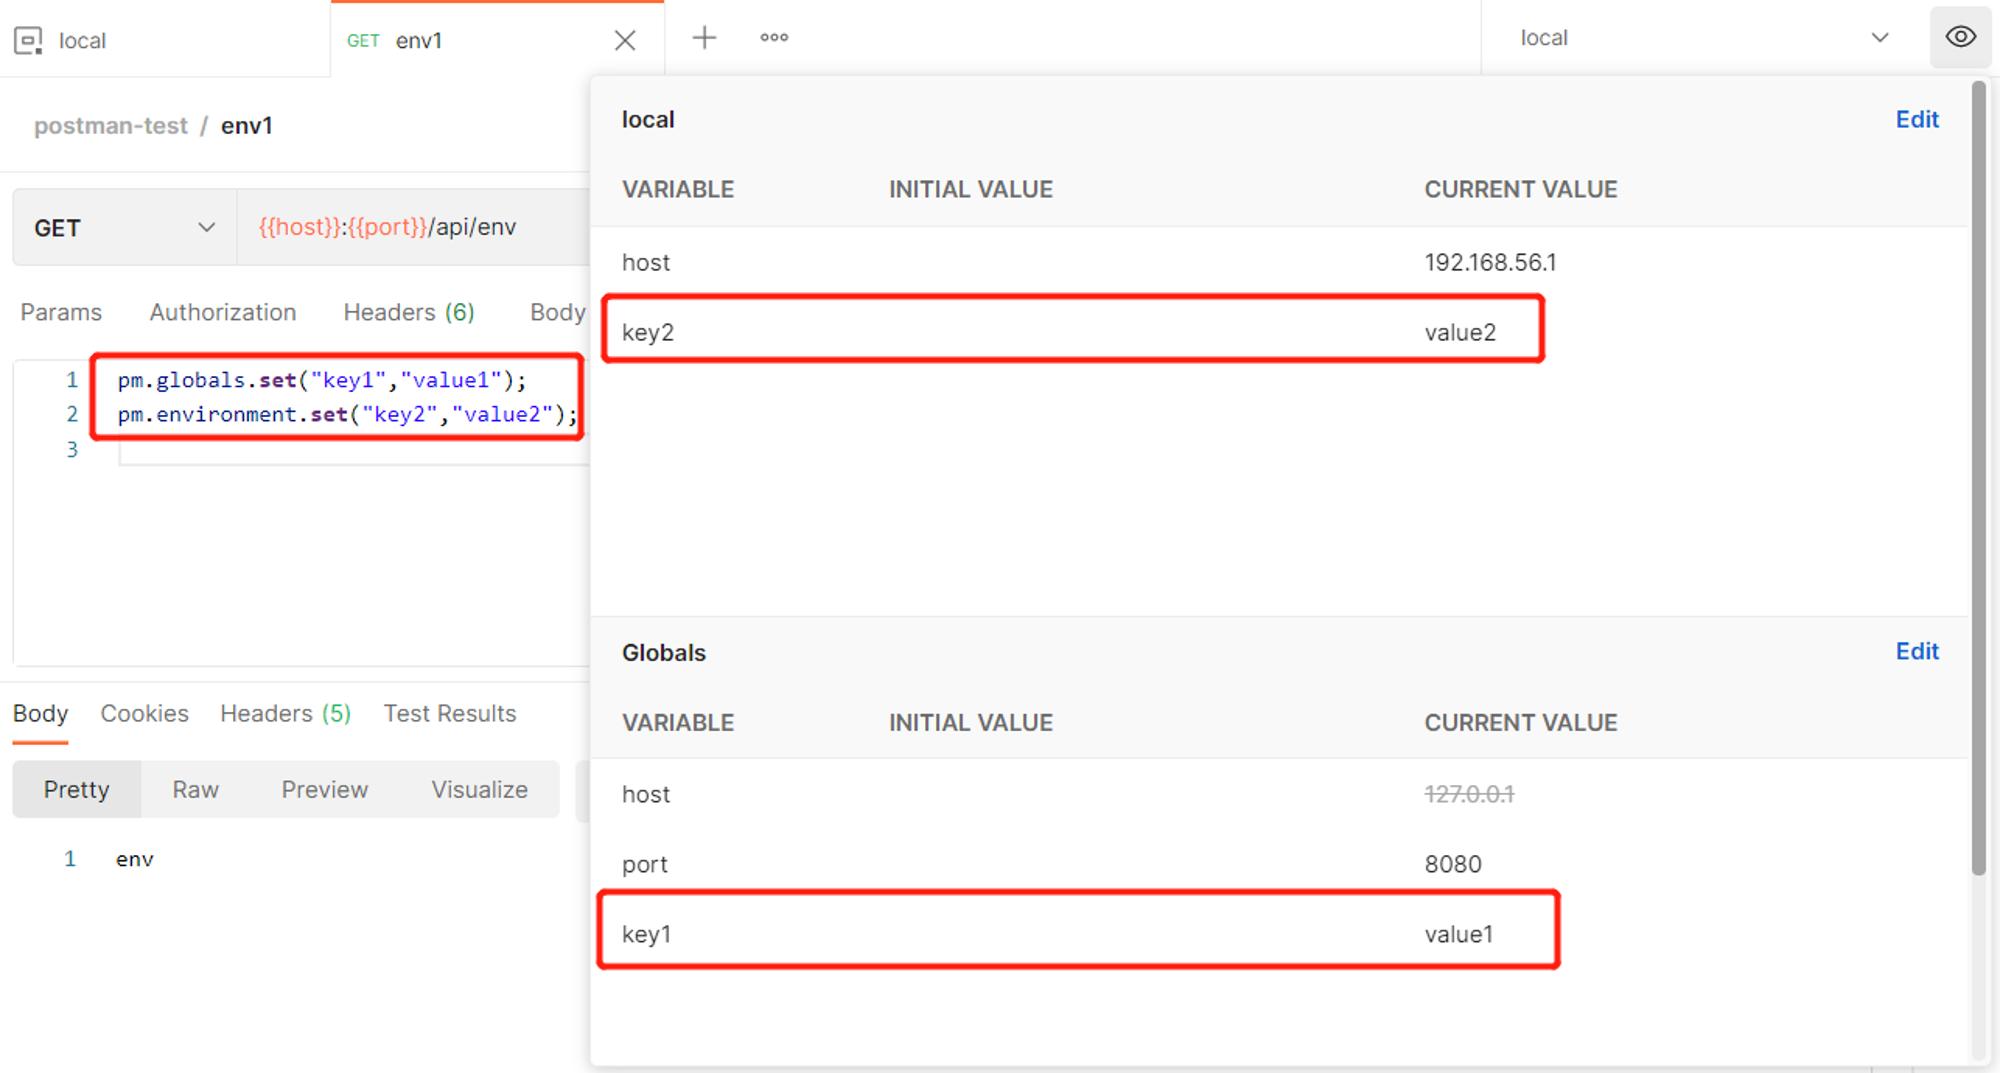
Task: Open the Authorization tab
Action: [223, 312]
